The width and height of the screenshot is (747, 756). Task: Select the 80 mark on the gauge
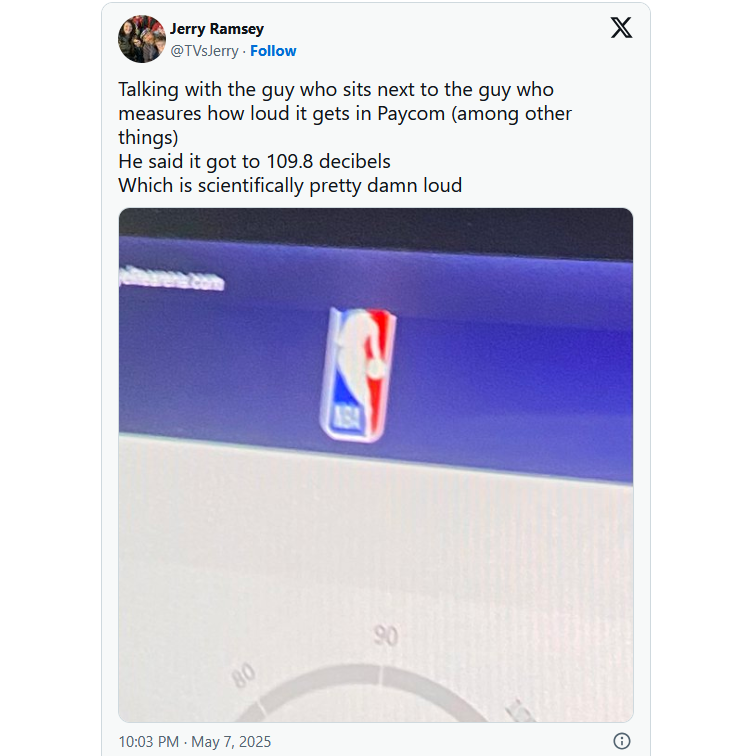244,675
